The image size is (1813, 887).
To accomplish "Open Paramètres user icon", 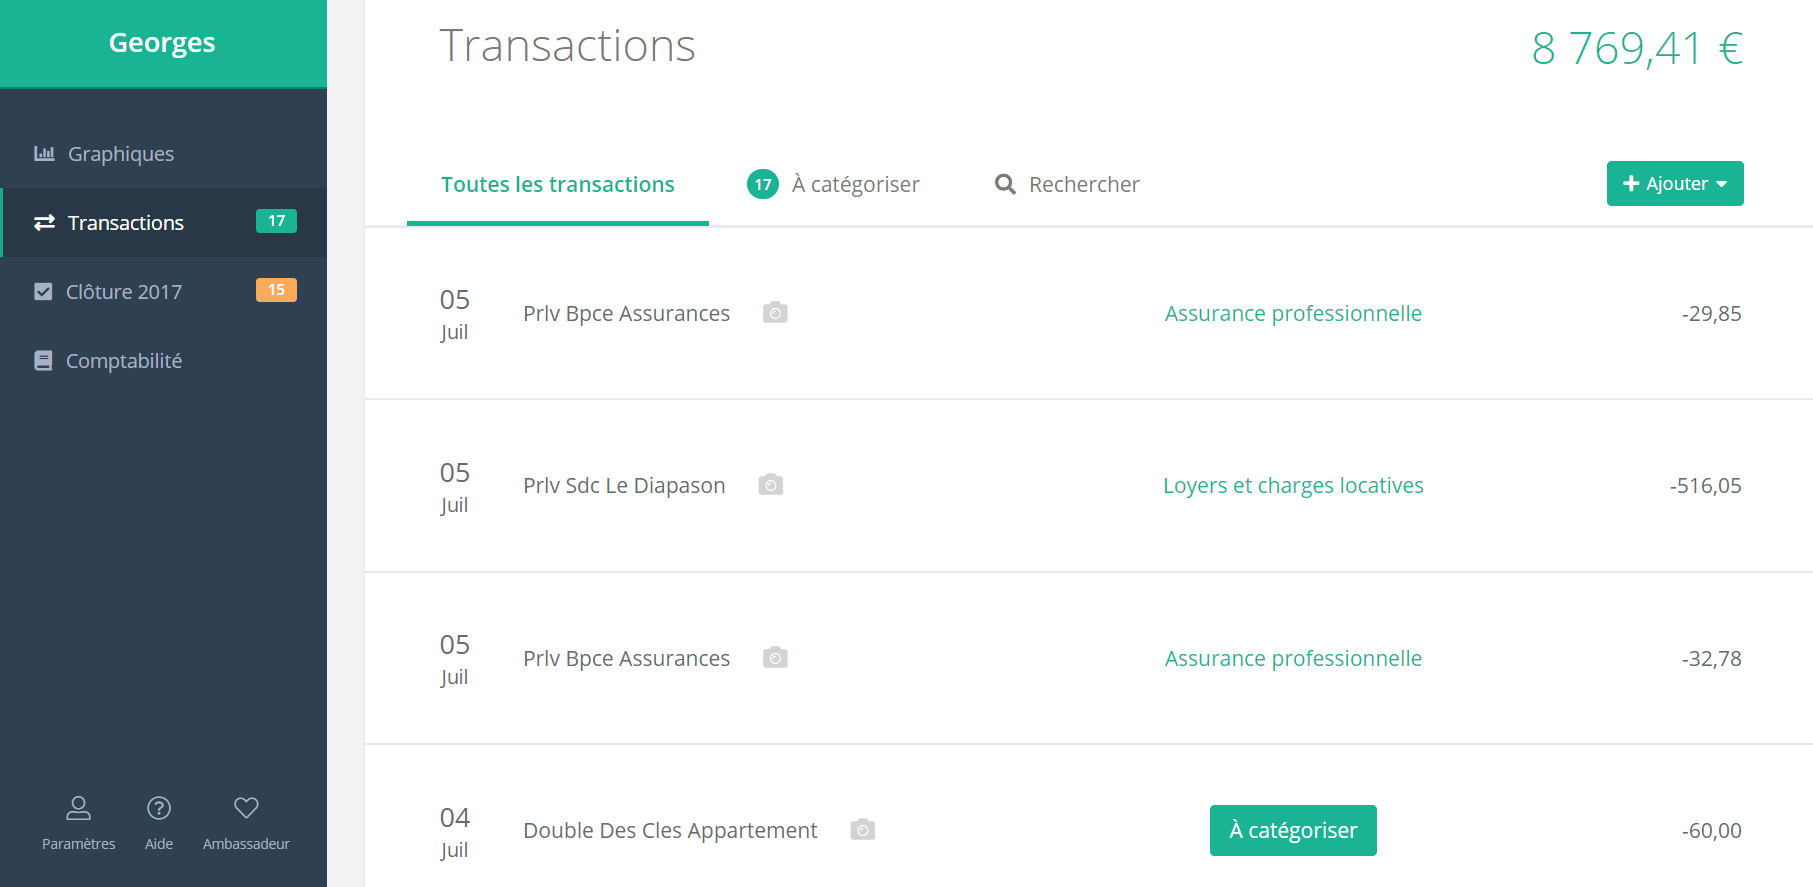I will click(x=79, y=807).
